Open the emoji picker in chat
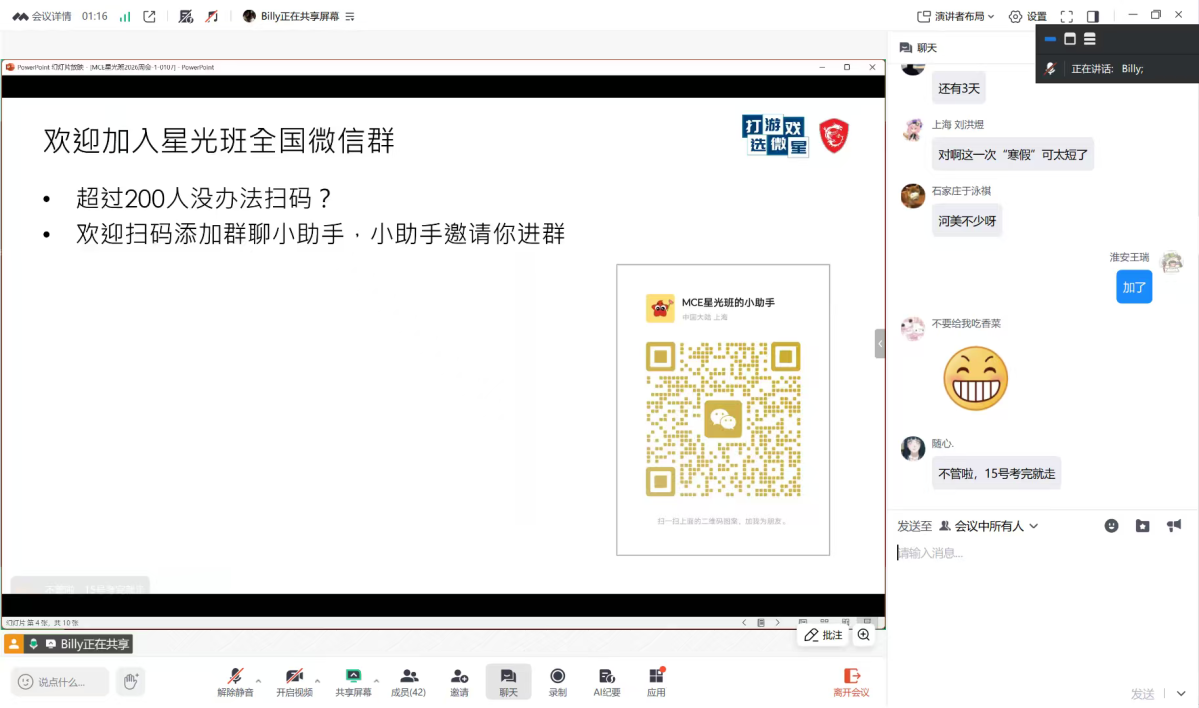The image size is (1199, 708). click(1111, 525)
